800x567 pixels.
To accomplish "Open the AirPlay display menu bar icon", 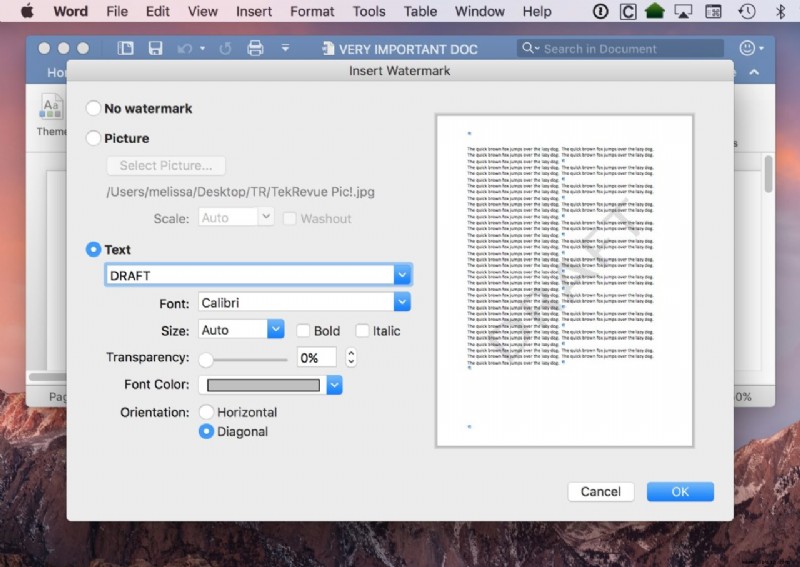I will (683, 11).
